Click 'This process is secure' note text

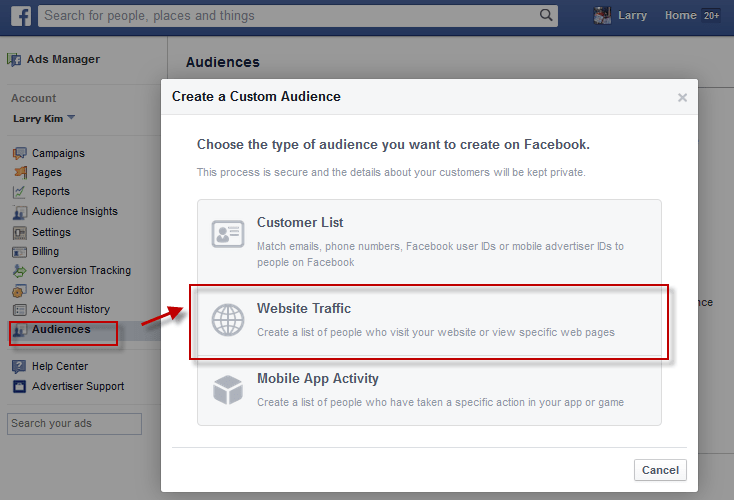tap(391, 172)
